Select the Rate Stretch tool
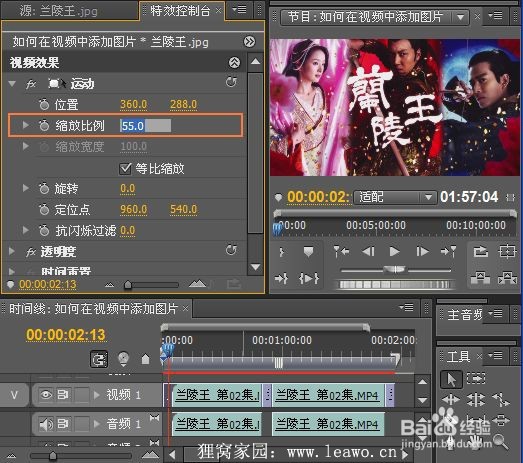The width and height of the screenshot is (523, 463). click(501, 399)
